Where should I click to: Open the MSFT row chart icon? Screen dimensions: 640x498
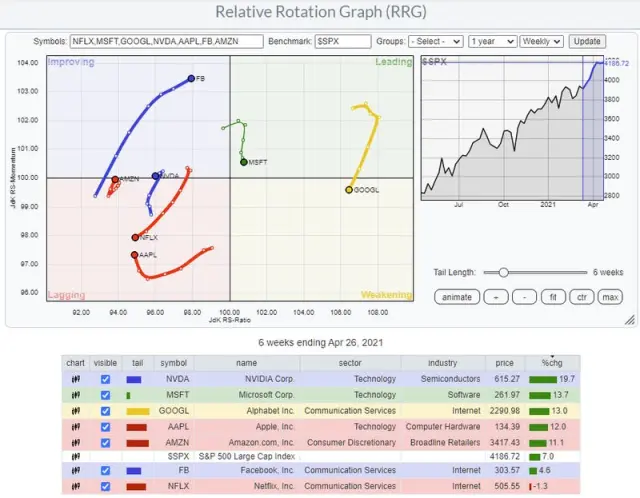[x=76, y=395]
